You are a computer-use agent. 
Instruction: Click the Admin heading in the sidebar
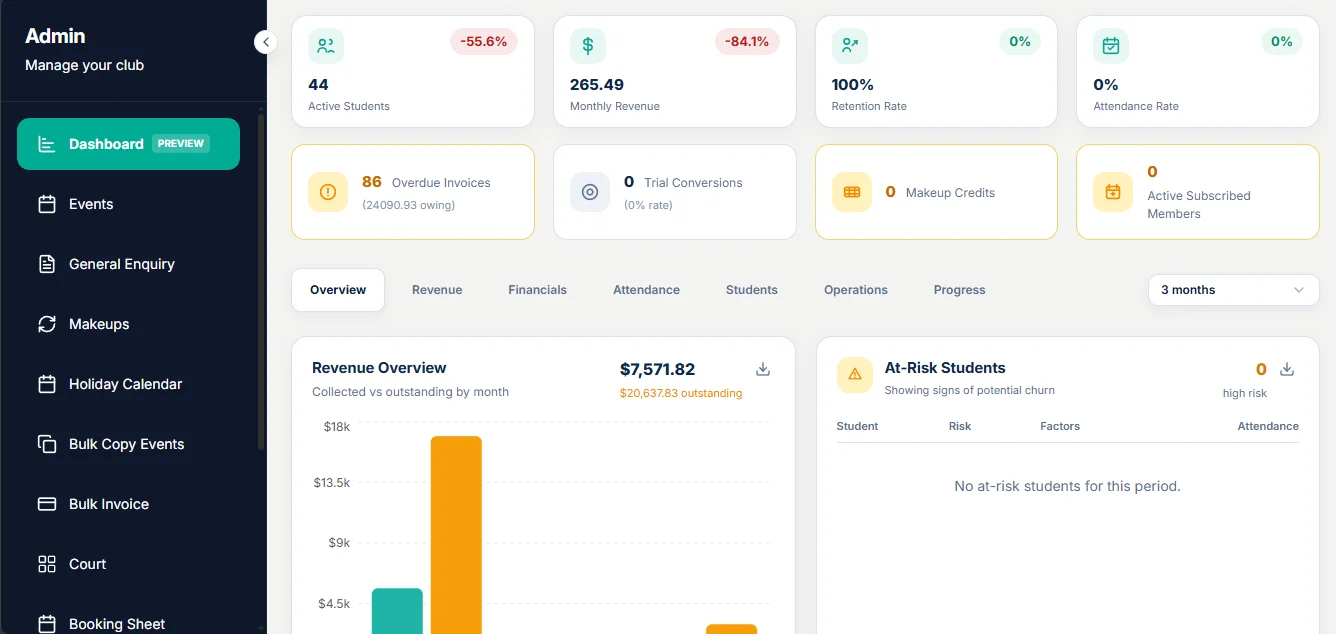point(55,36)
